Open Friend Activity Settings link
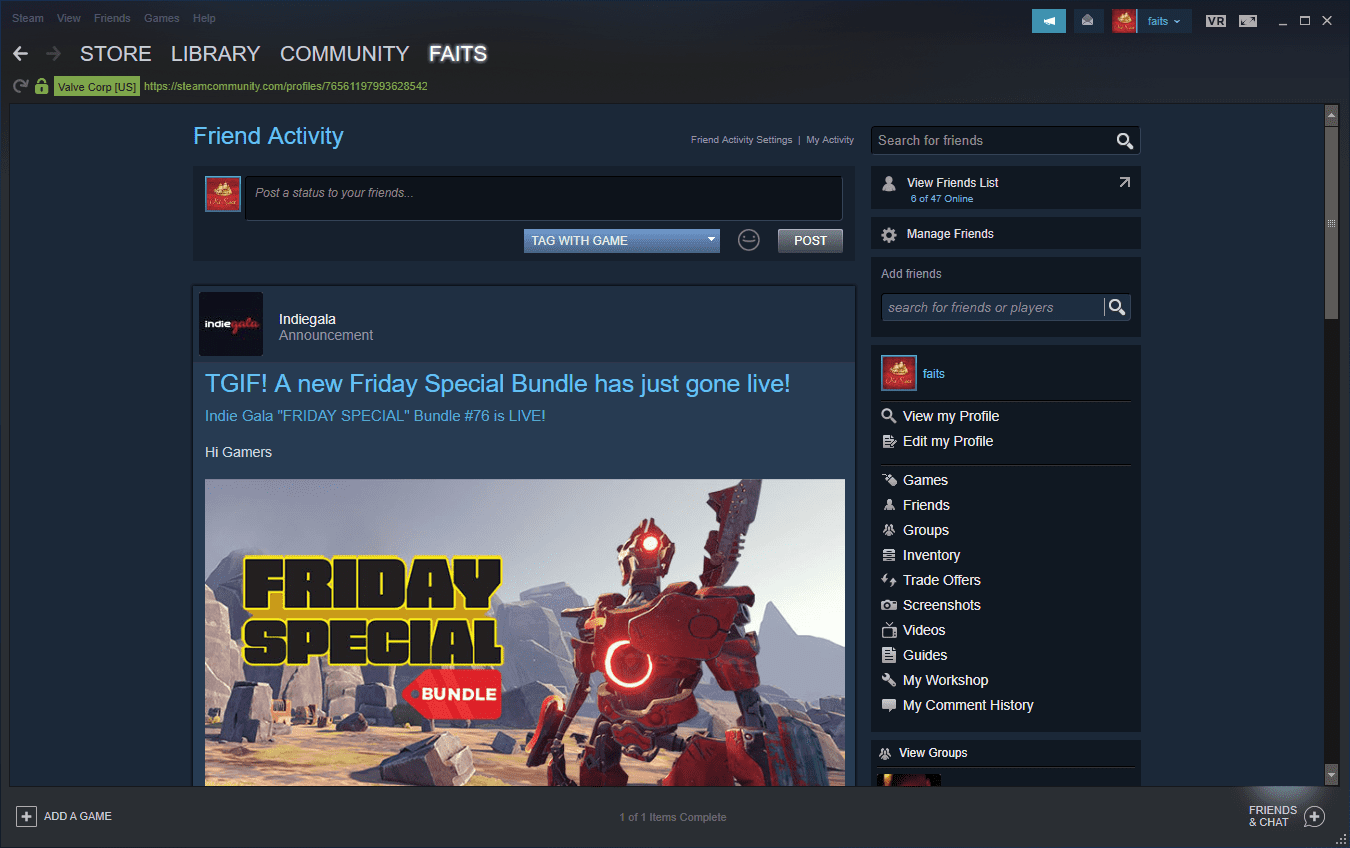 click(741, 140)
